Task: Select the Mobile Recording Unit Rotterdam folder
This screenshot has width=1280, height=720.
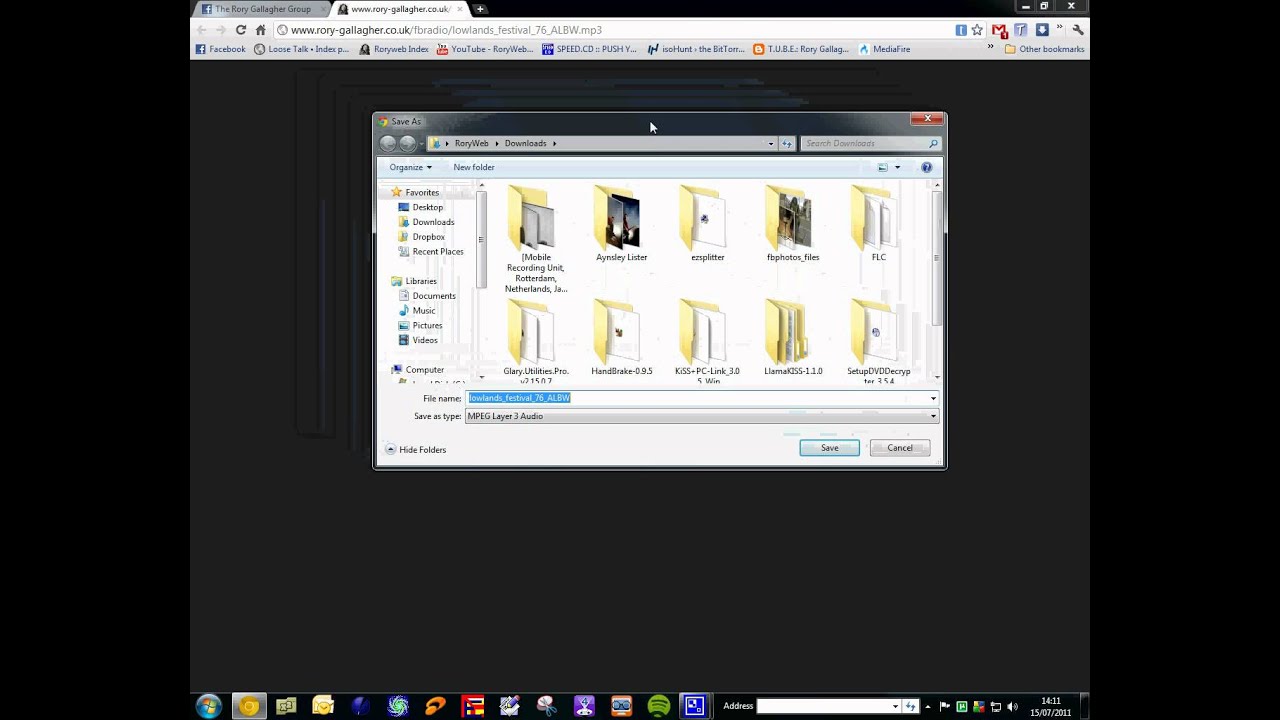Action: (x=535, y=239)
